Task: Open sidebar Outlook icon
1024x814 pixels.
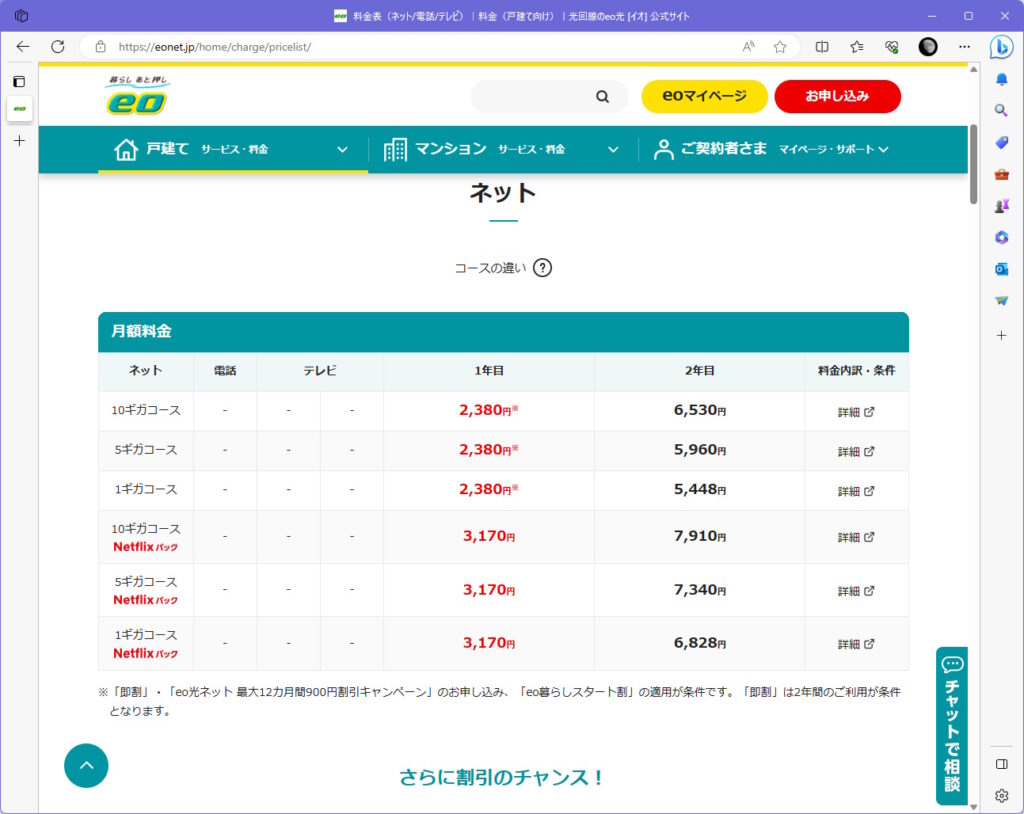Action: (x=1001, y=269)
